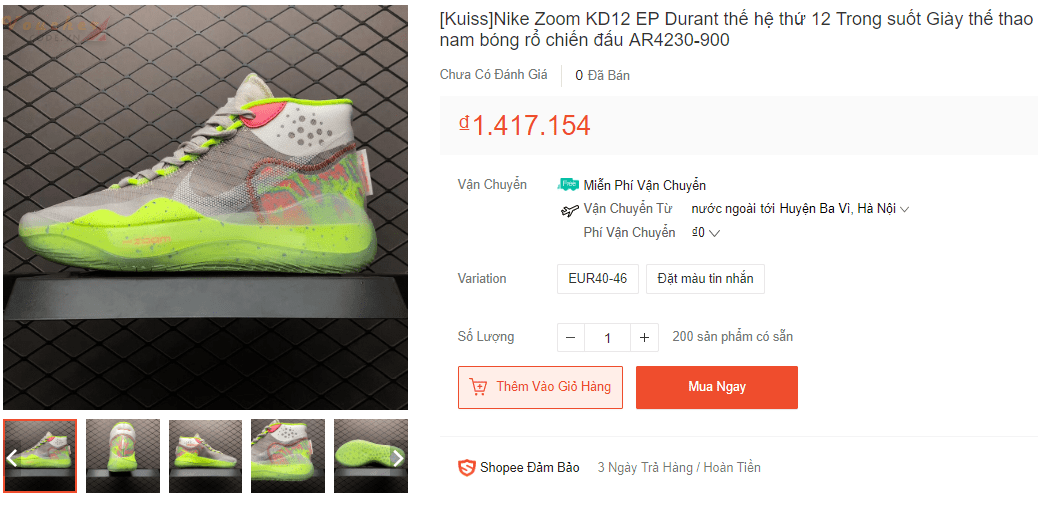Open the heel-view shoe thumbnail
This screenshot has height=515, width=1063.
[x=123, y=455]
